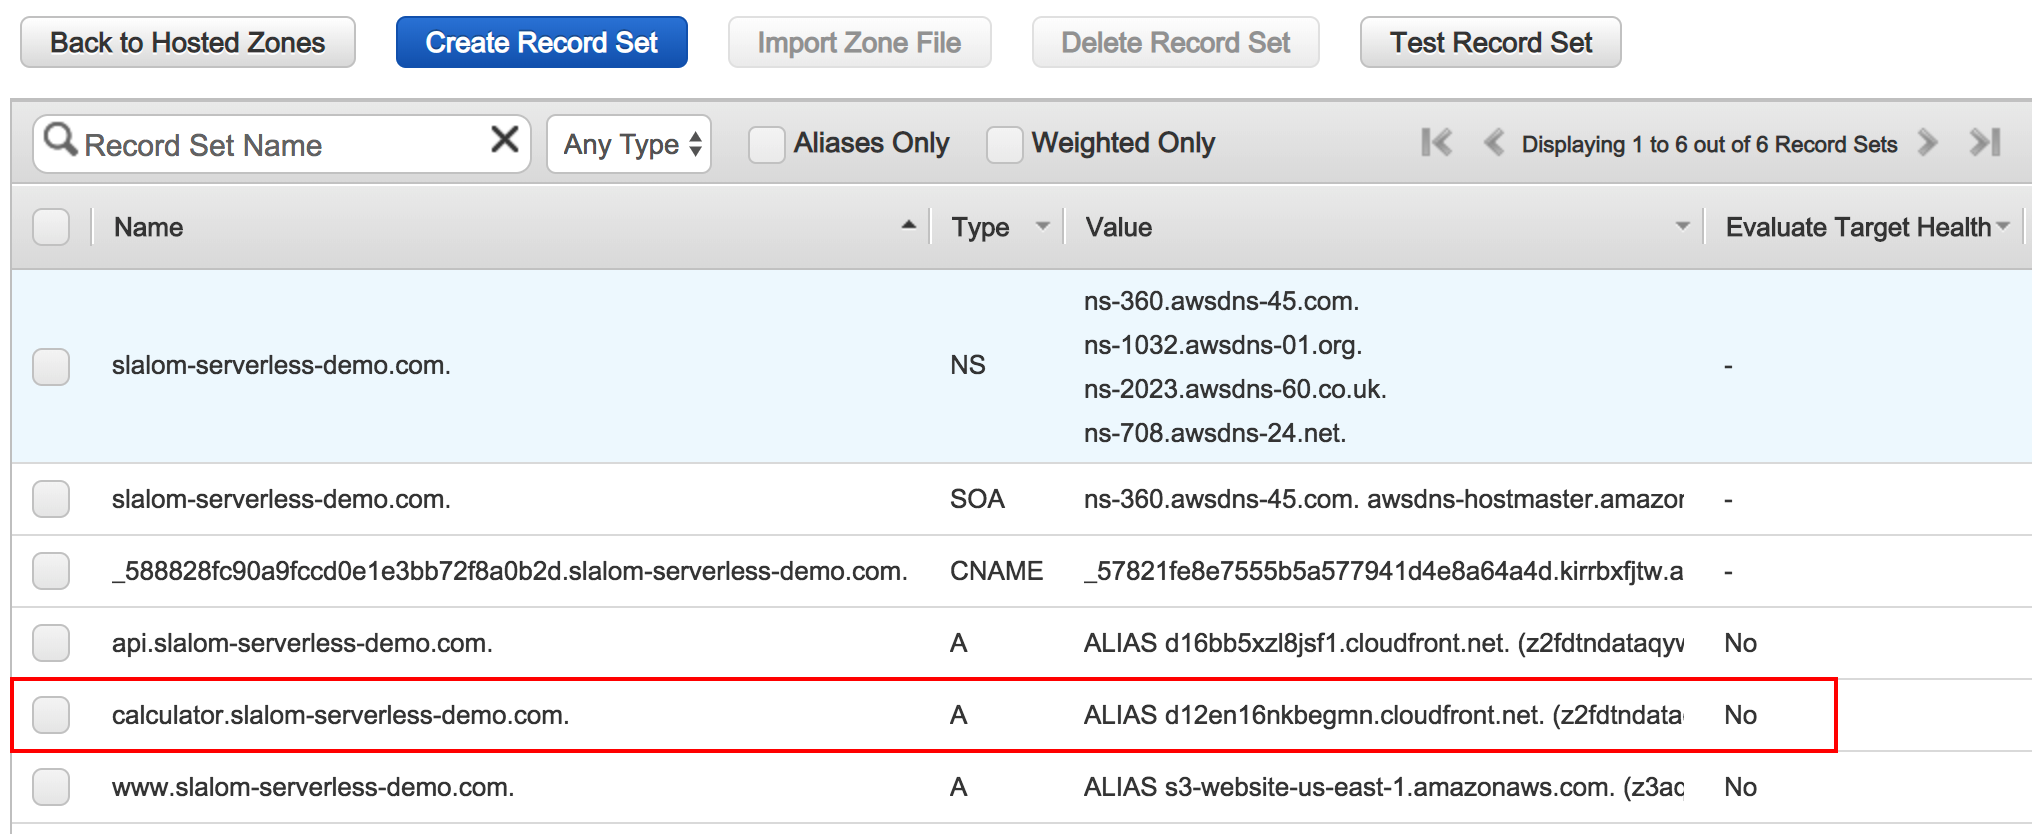Go Back to Hosted Zones

pyautogui.click(x=188, y=43)
